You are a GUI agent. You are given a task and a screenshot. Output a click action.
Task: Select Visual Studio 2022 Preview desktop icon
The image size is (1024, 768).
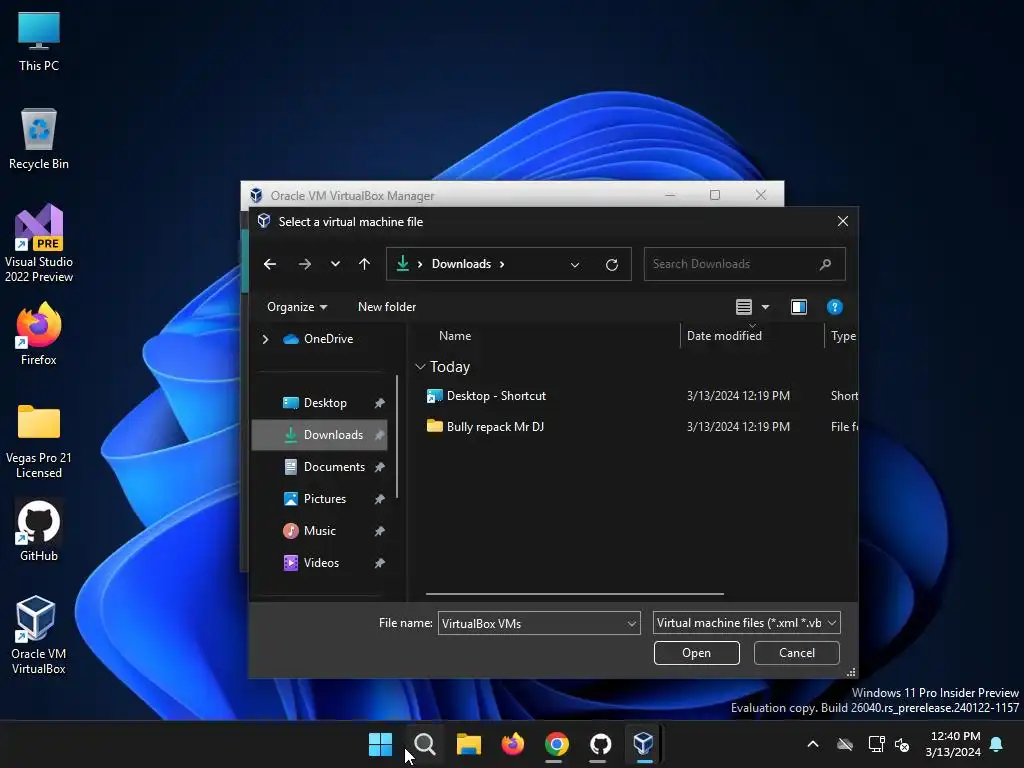tap(39, 243)
